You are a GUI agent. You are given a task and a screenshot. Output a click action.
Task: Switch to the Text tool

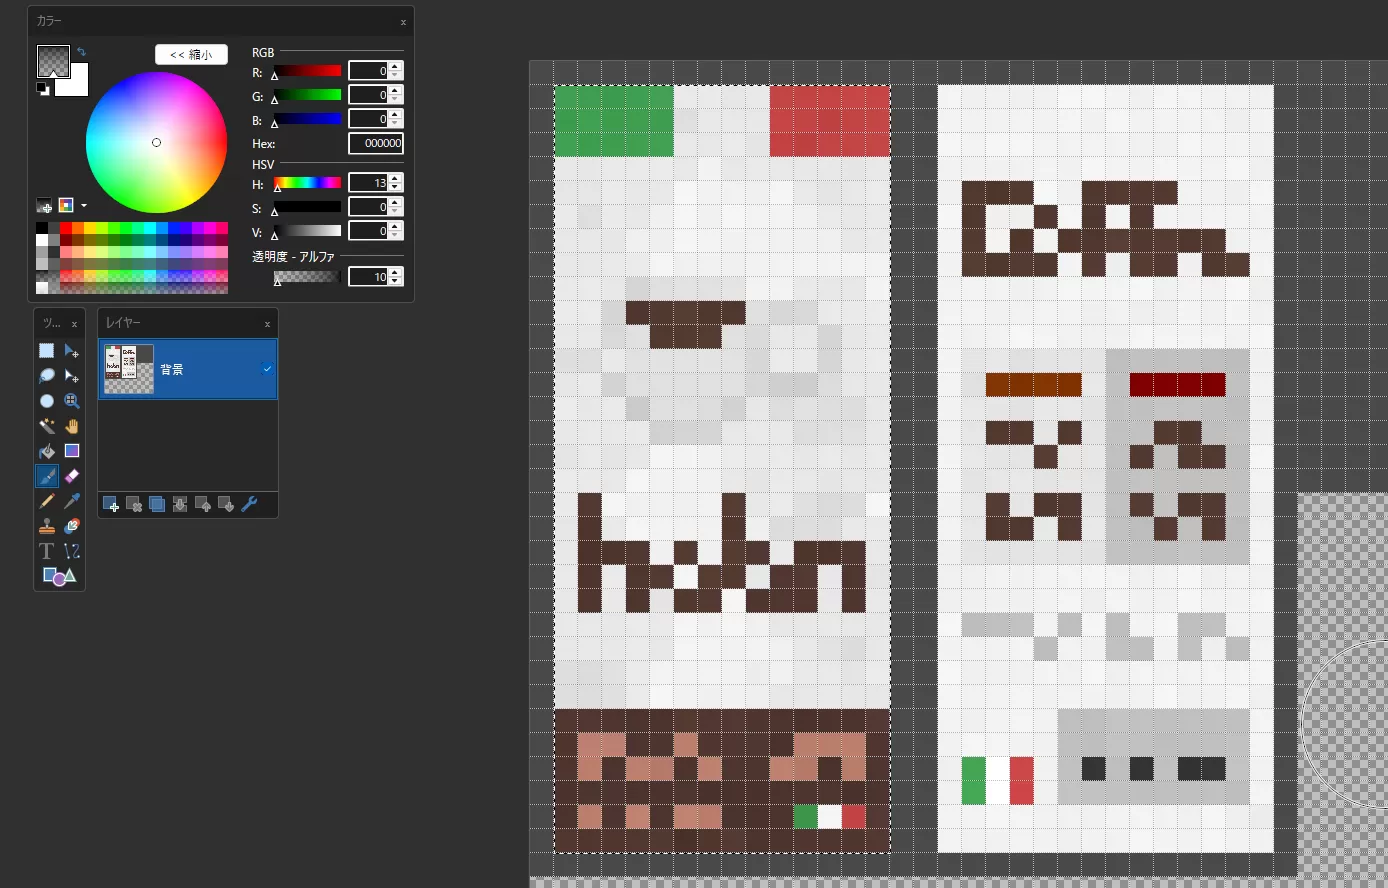point(46,551)
